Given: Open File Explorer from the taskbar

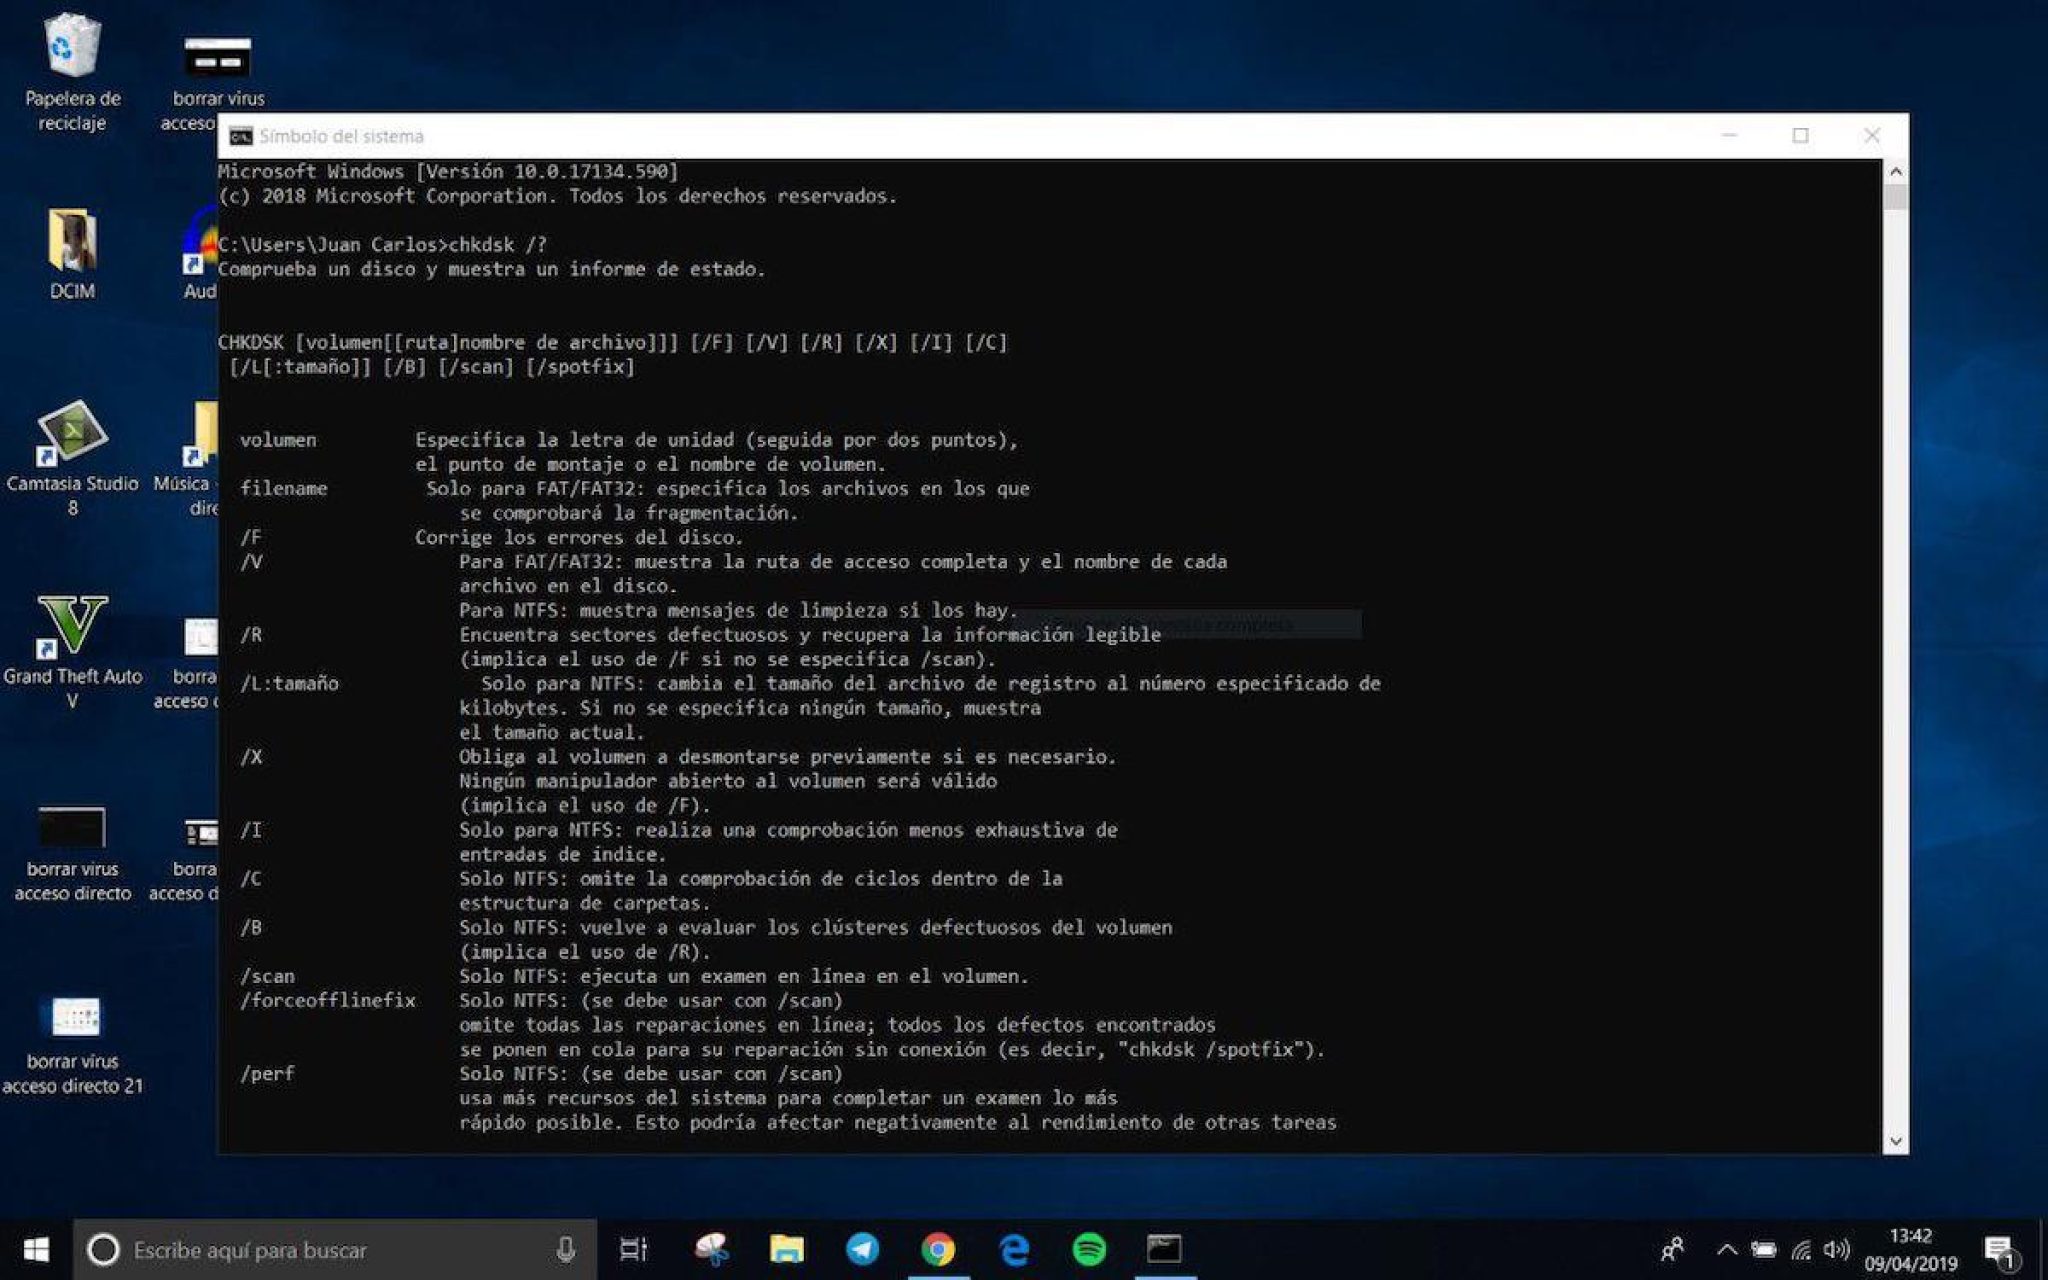Looking at the screenshot, I should click(x=788, y=1249).
